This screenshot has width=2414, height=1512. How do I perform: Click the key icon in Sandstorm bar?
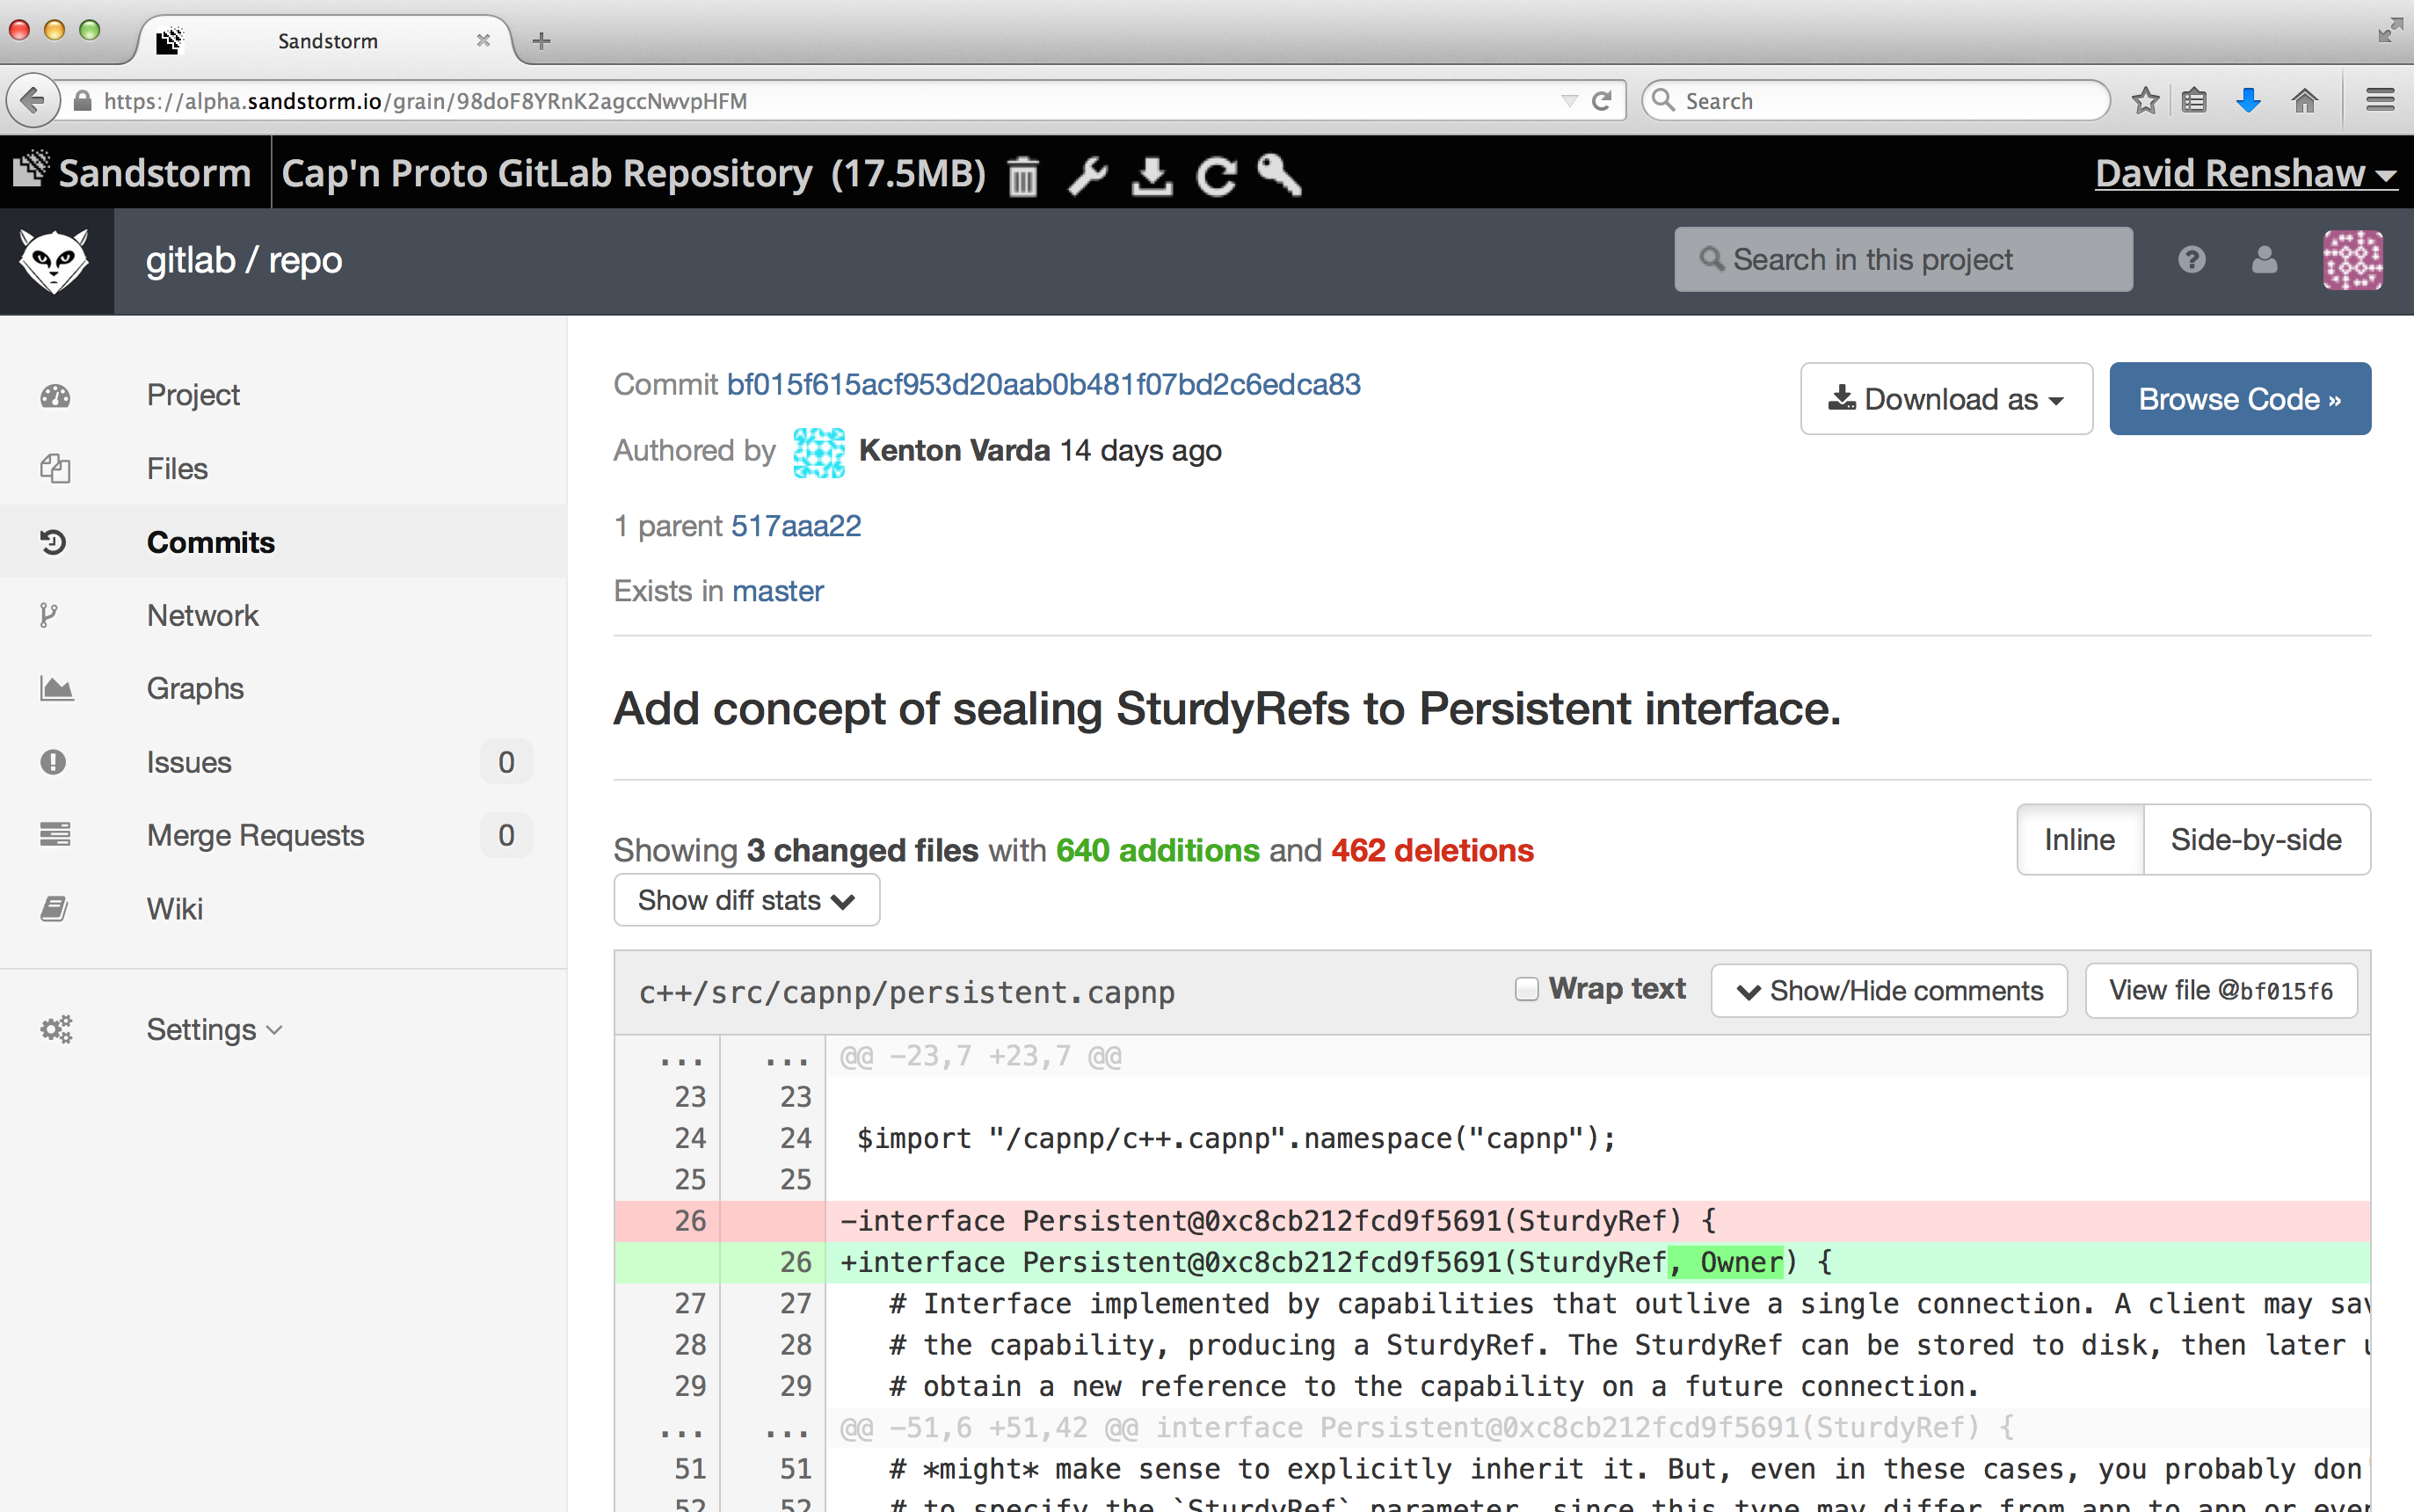coord(1280,175)
